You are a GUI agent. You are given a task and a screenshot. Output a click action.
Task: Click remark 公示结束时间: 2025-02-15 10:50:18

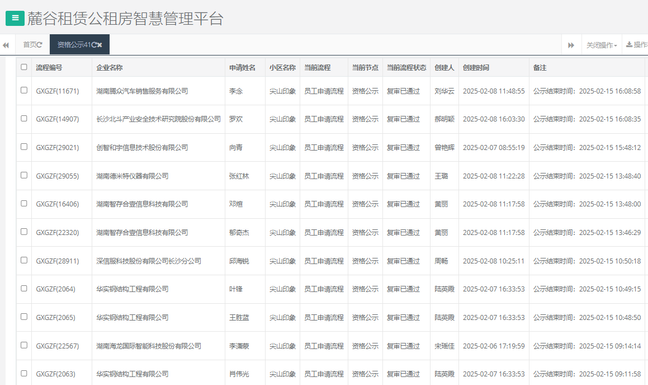[x=587, y=261]
